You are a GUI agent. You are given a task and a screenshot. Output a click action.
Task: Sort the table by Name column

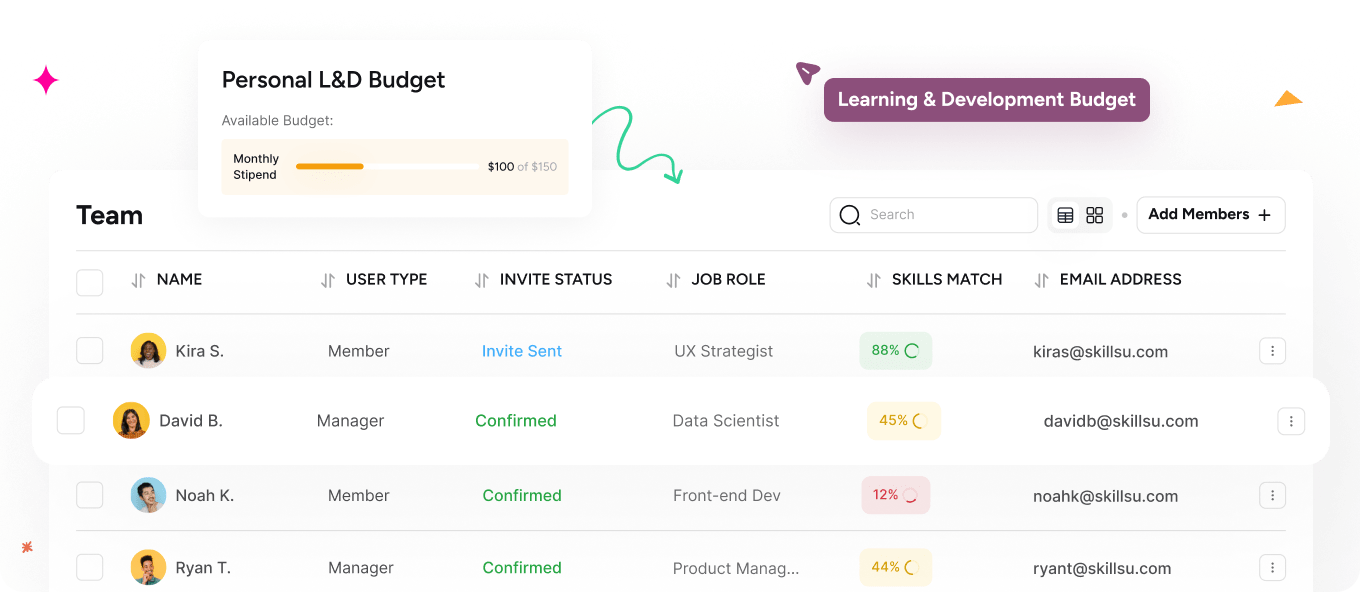point(139,281)
